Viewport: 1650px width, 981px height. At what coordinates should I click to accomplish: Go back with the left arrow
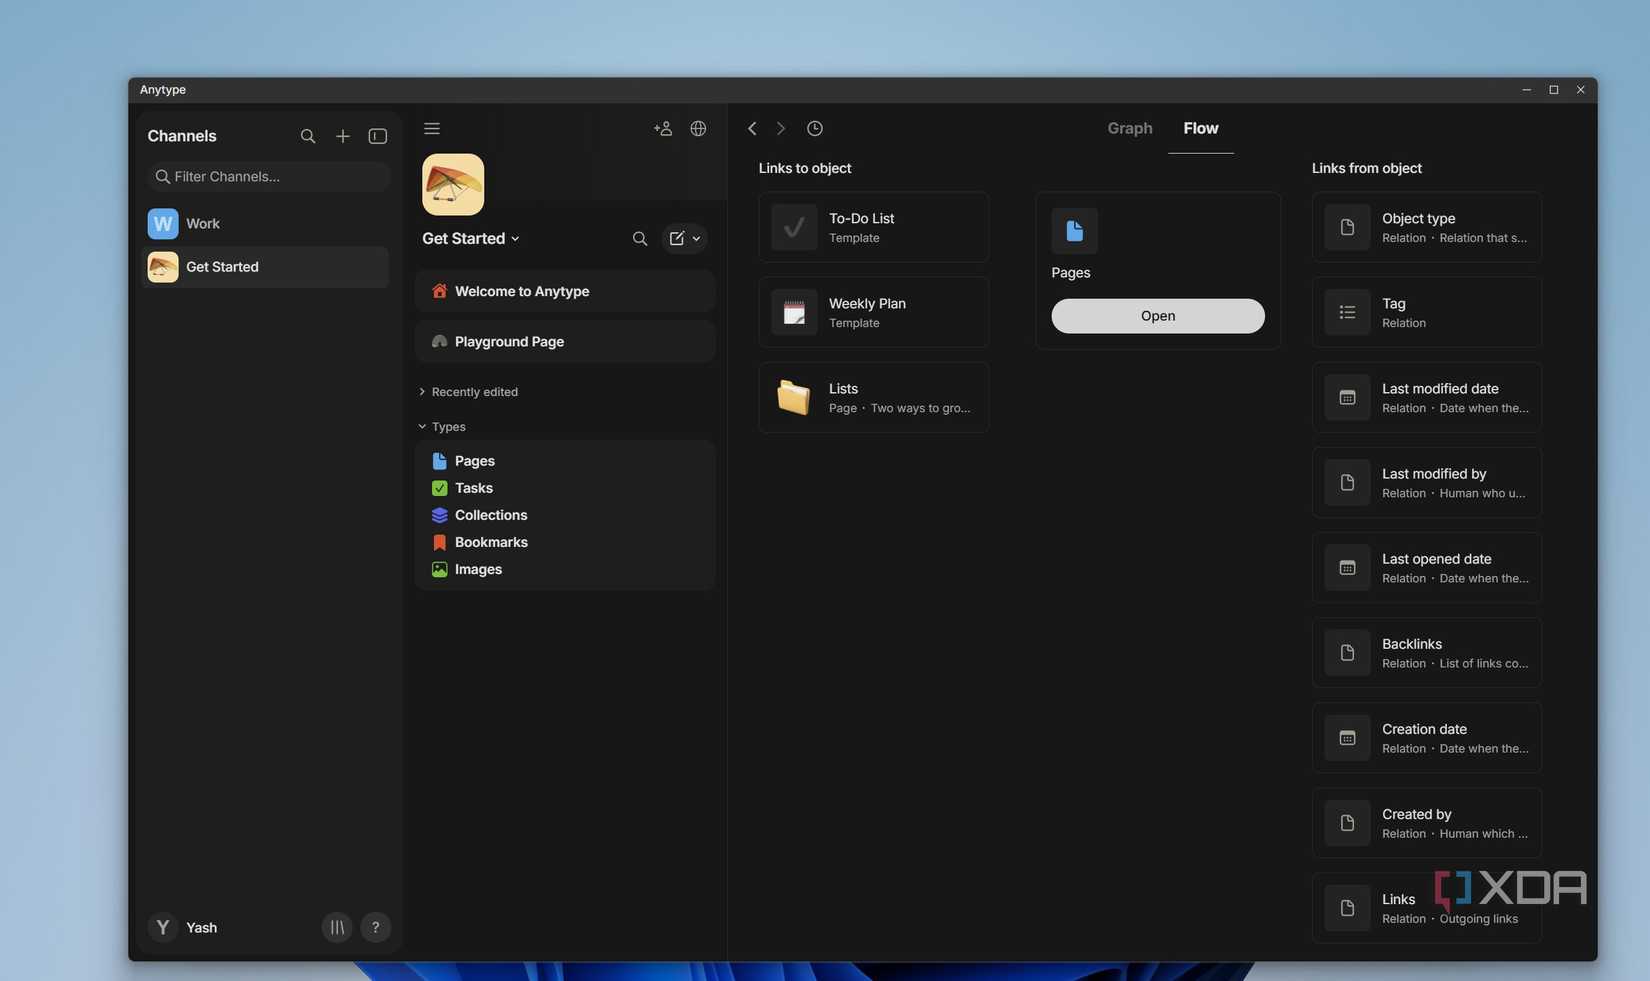click(x=752, y=128)
